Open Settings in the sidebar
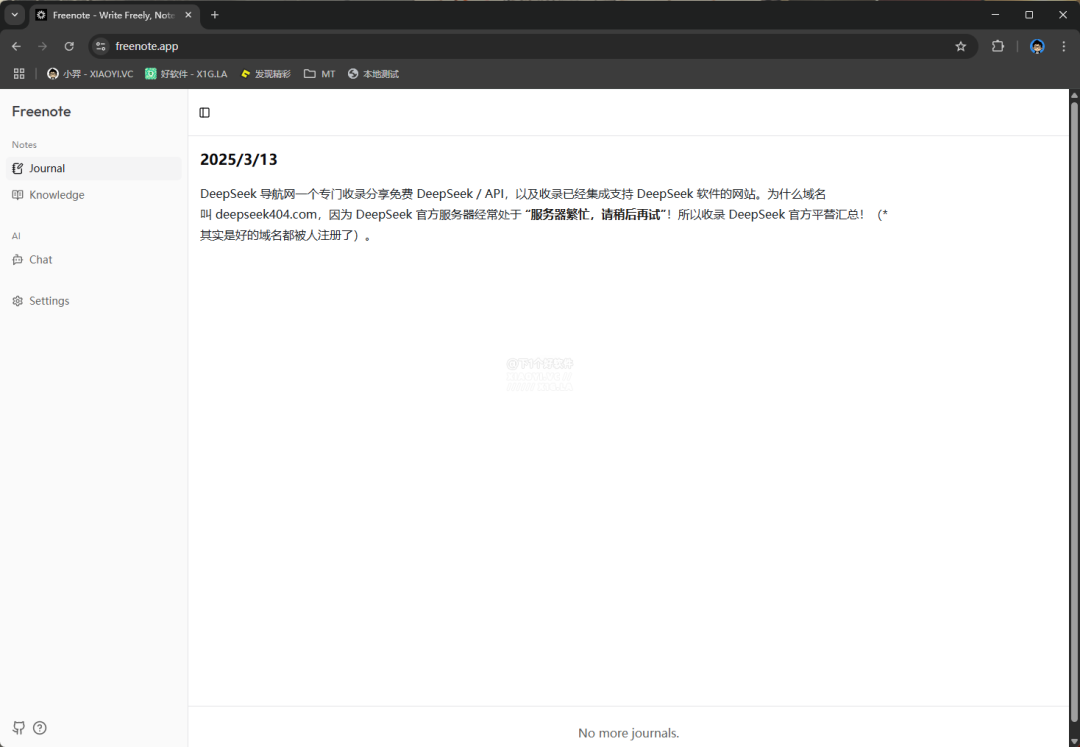This screenshot has width=1080, height=747. (94, 301)
